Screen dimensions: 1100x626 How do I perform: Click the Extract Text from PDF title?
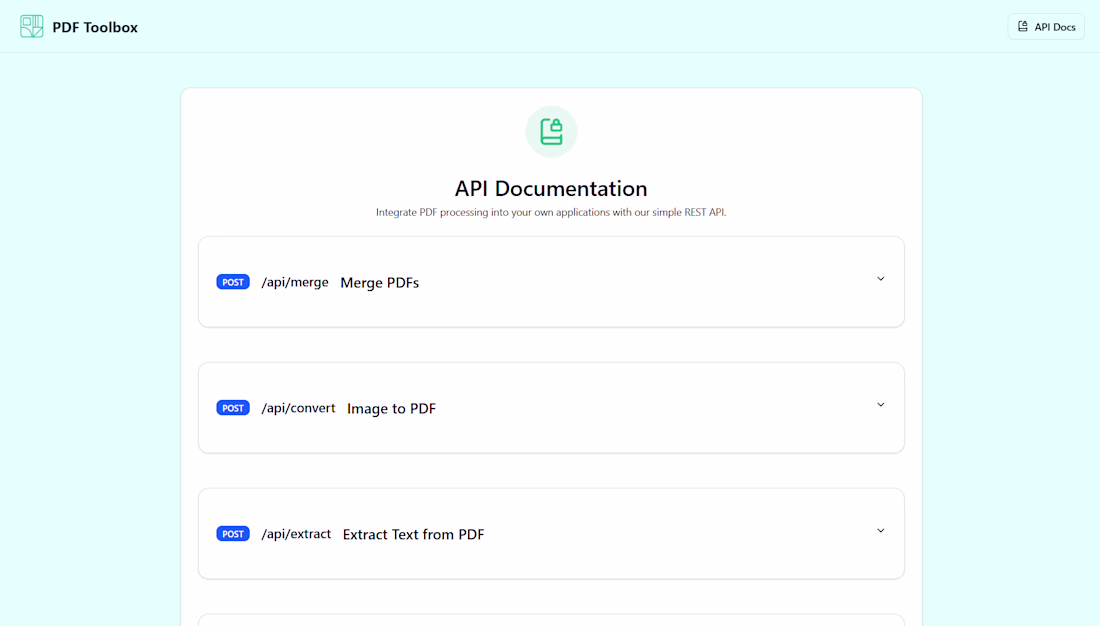coord(413,534)
